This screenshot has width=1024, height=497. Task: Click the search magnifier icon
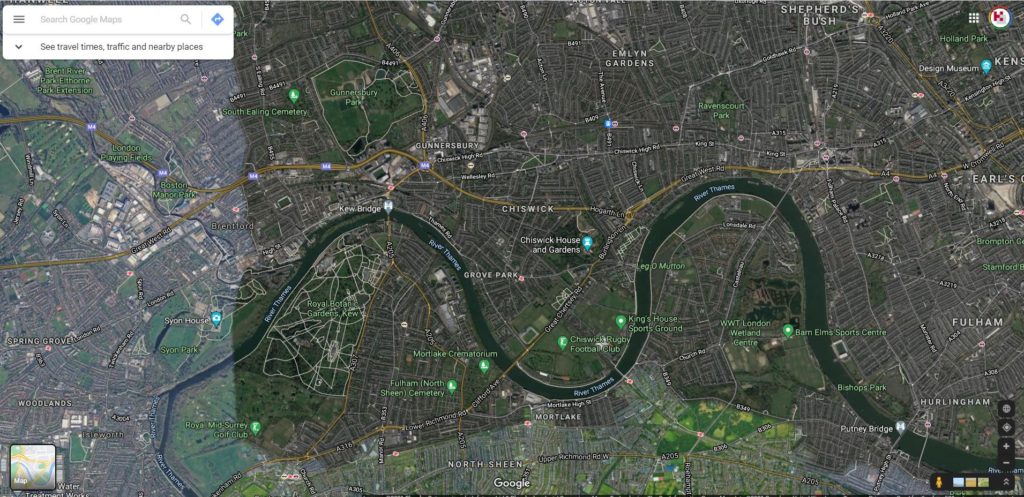tap(186, 19)
